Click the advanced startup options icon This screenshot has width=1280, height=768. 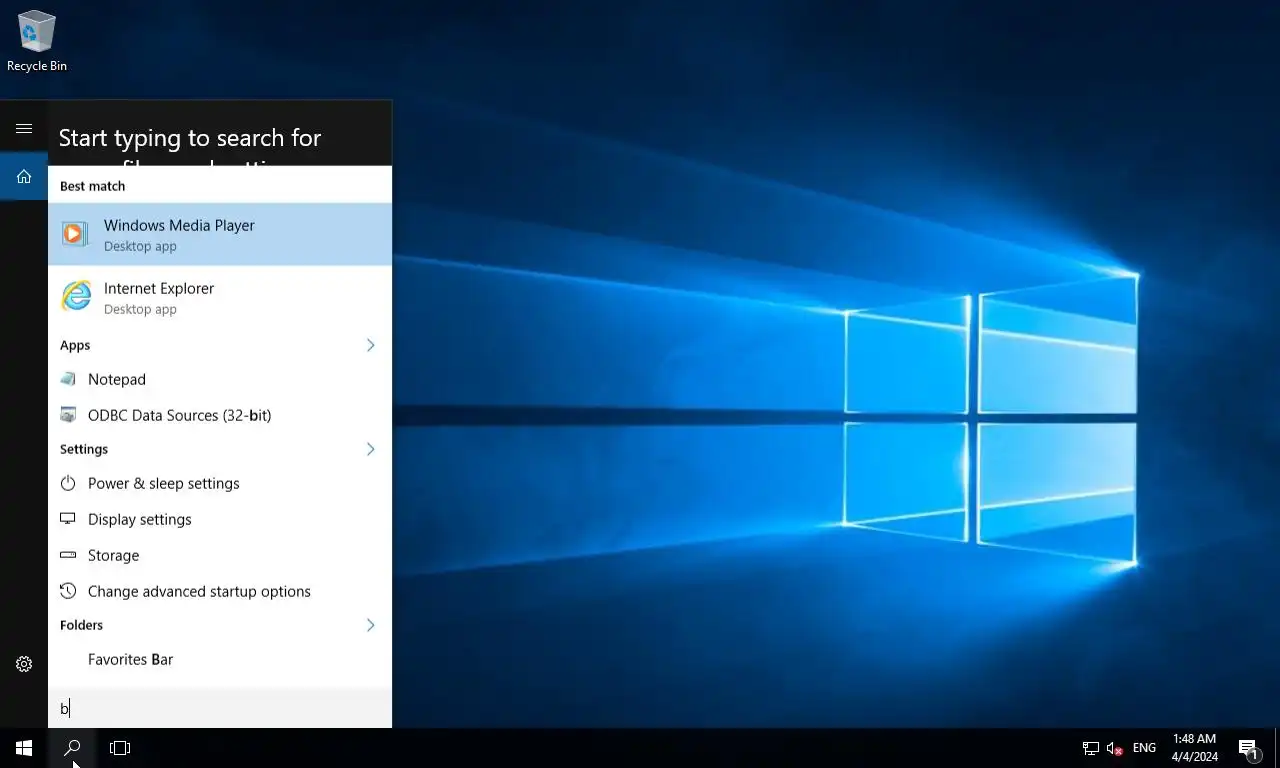68,591
